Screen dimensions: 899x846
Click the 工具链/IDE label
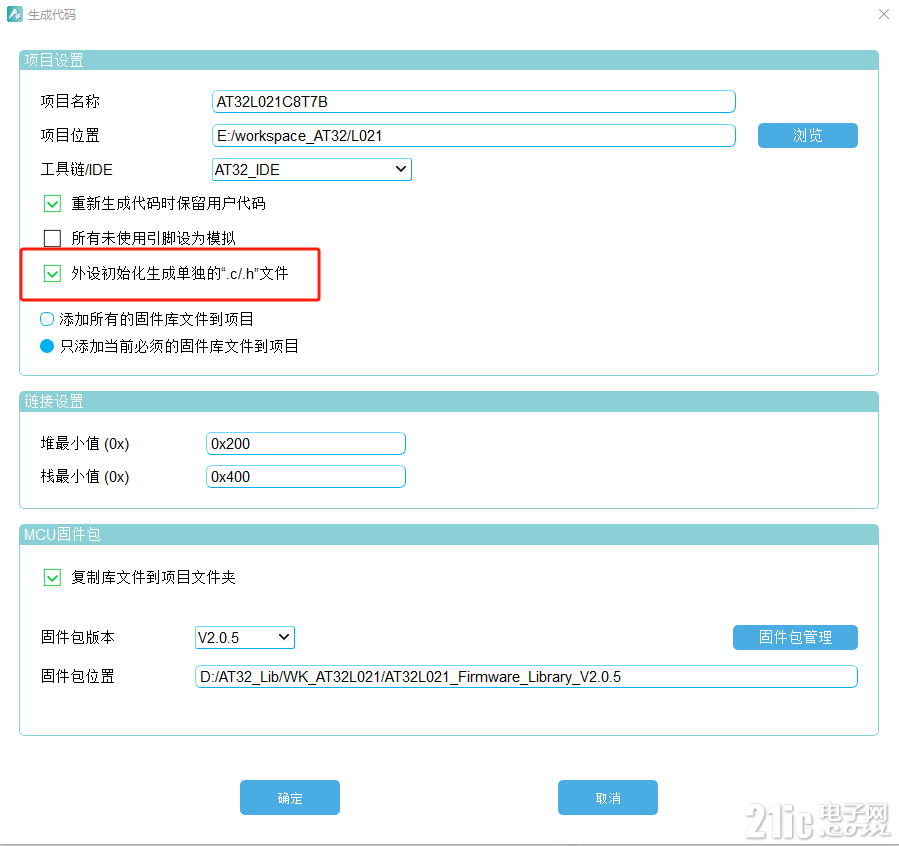[76, 170]
